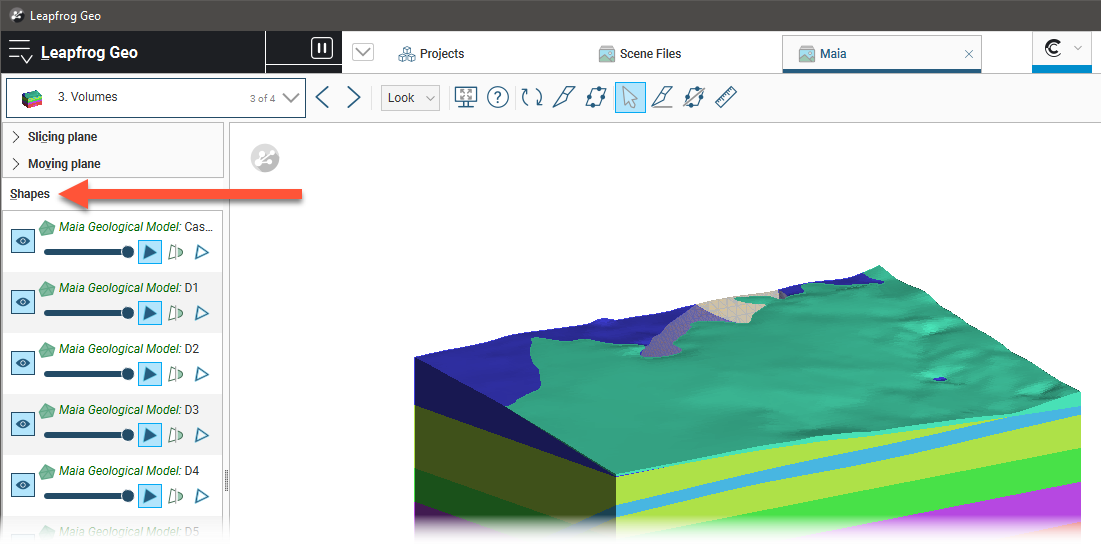Select the Maia Geological Model: D4 label

tap(129, 471)
